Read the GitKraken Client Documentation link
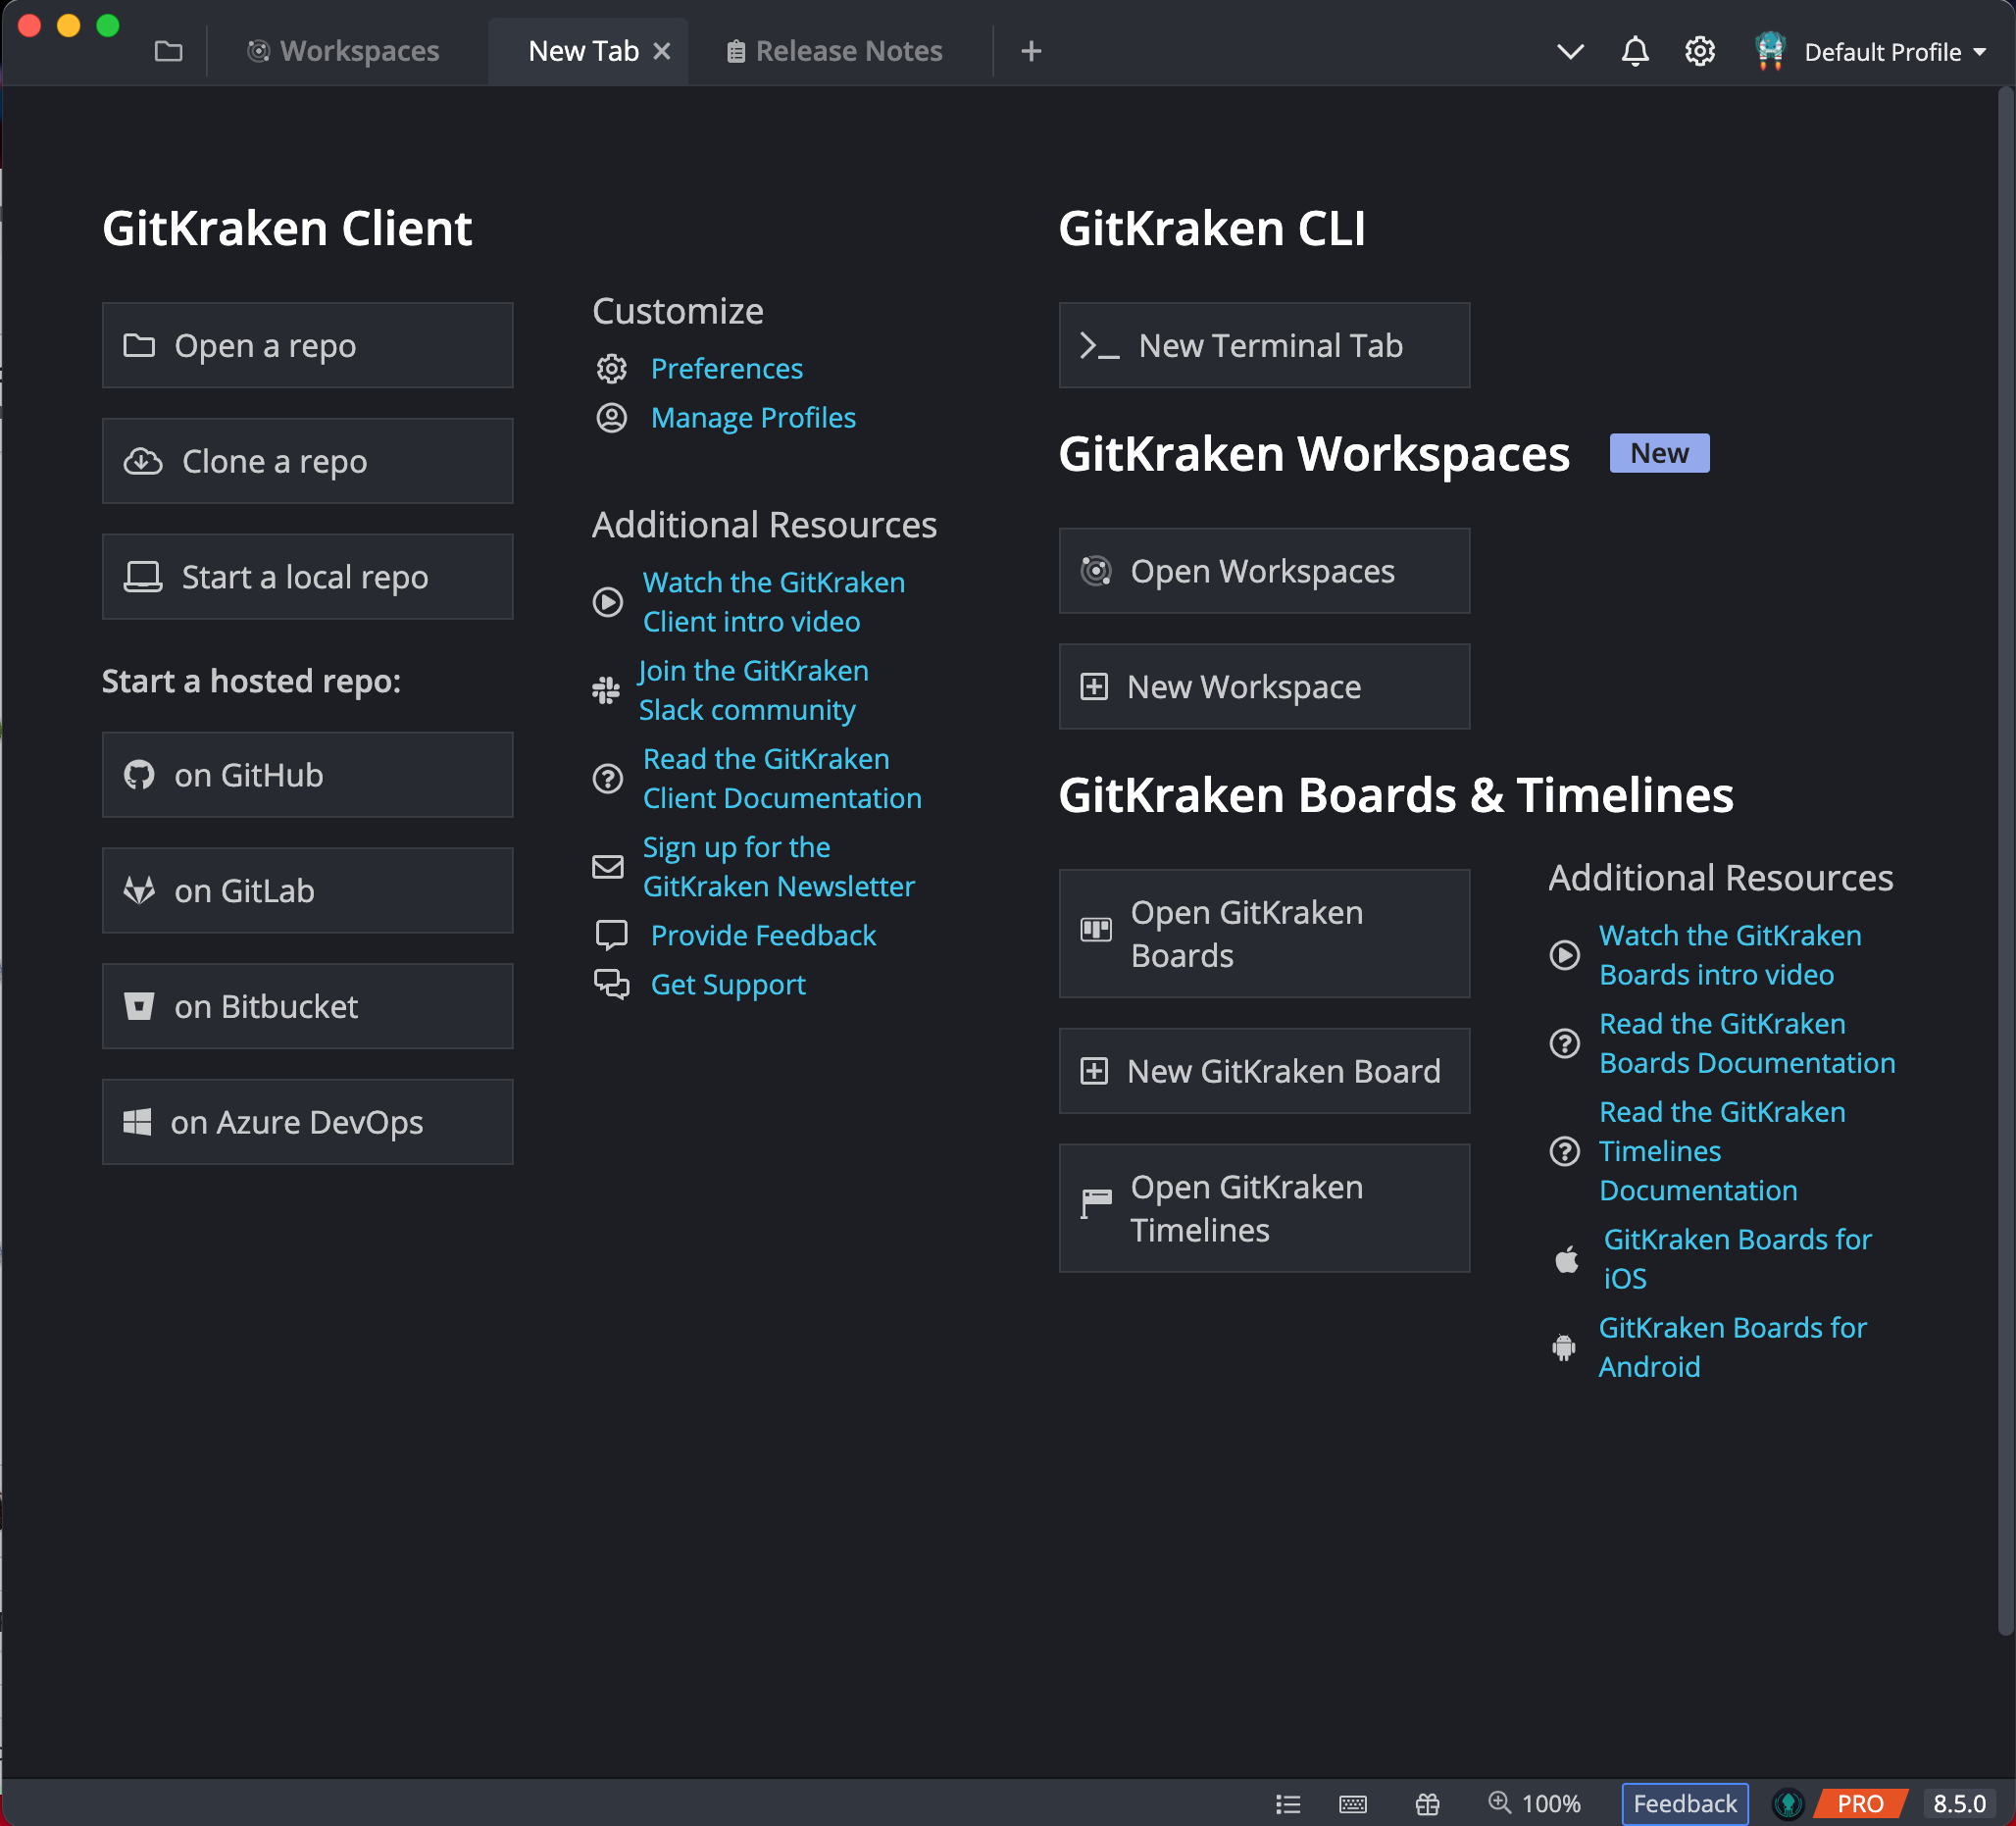 pos(781,779)
